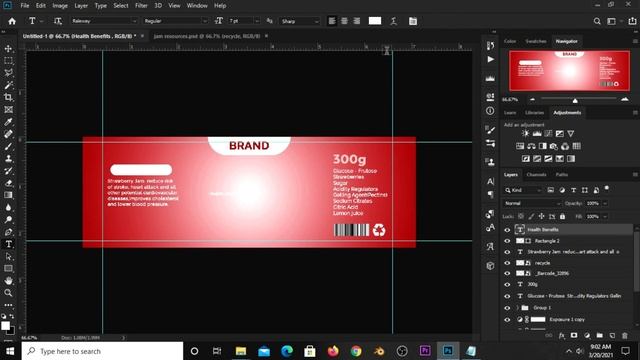Delete layer with trash icon
640x360 pixels.
click(x=624, y=336)
